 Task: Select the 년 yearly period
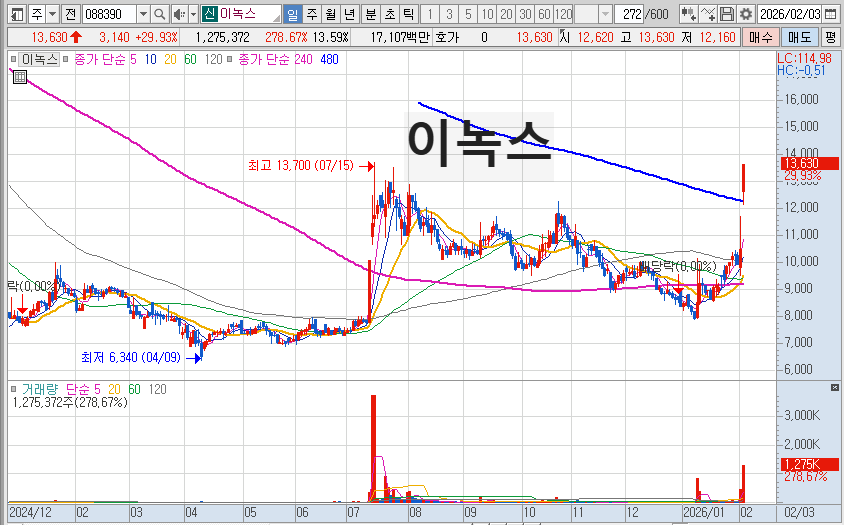(x=349, y=14)
